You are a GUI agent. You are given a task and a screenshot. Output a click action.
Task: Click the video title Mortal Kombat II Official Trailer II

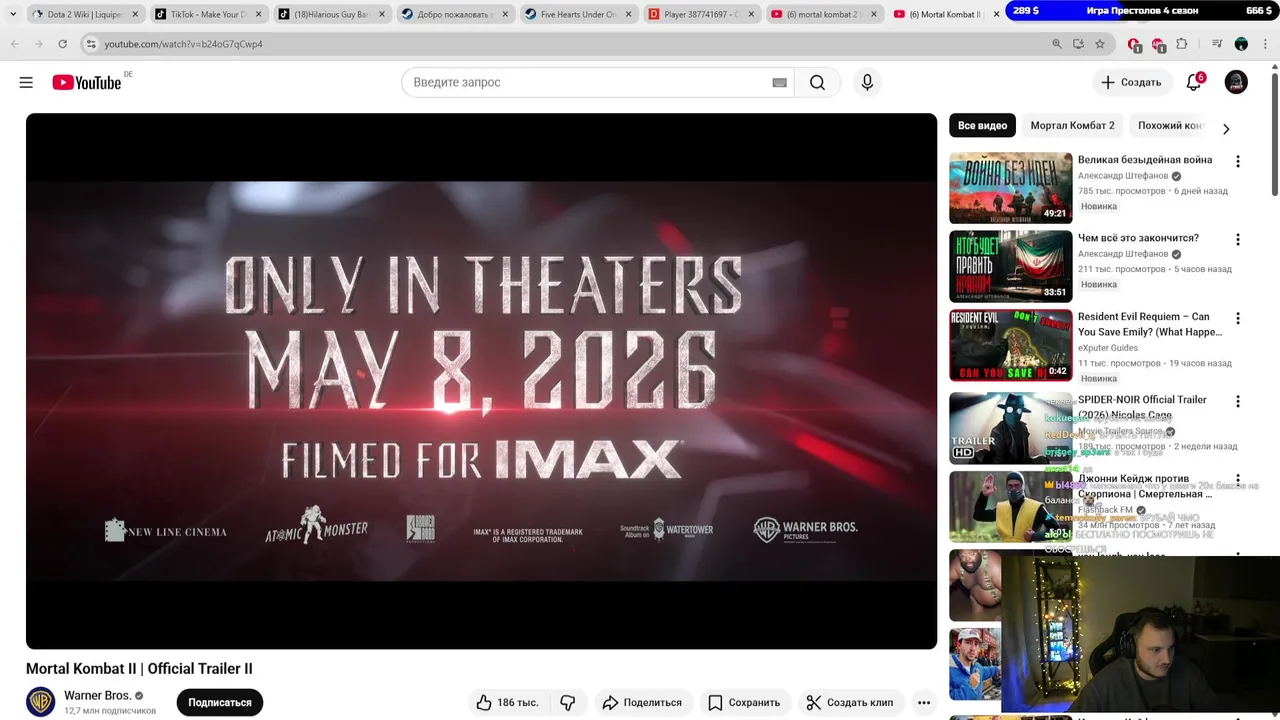click(139, 669)
